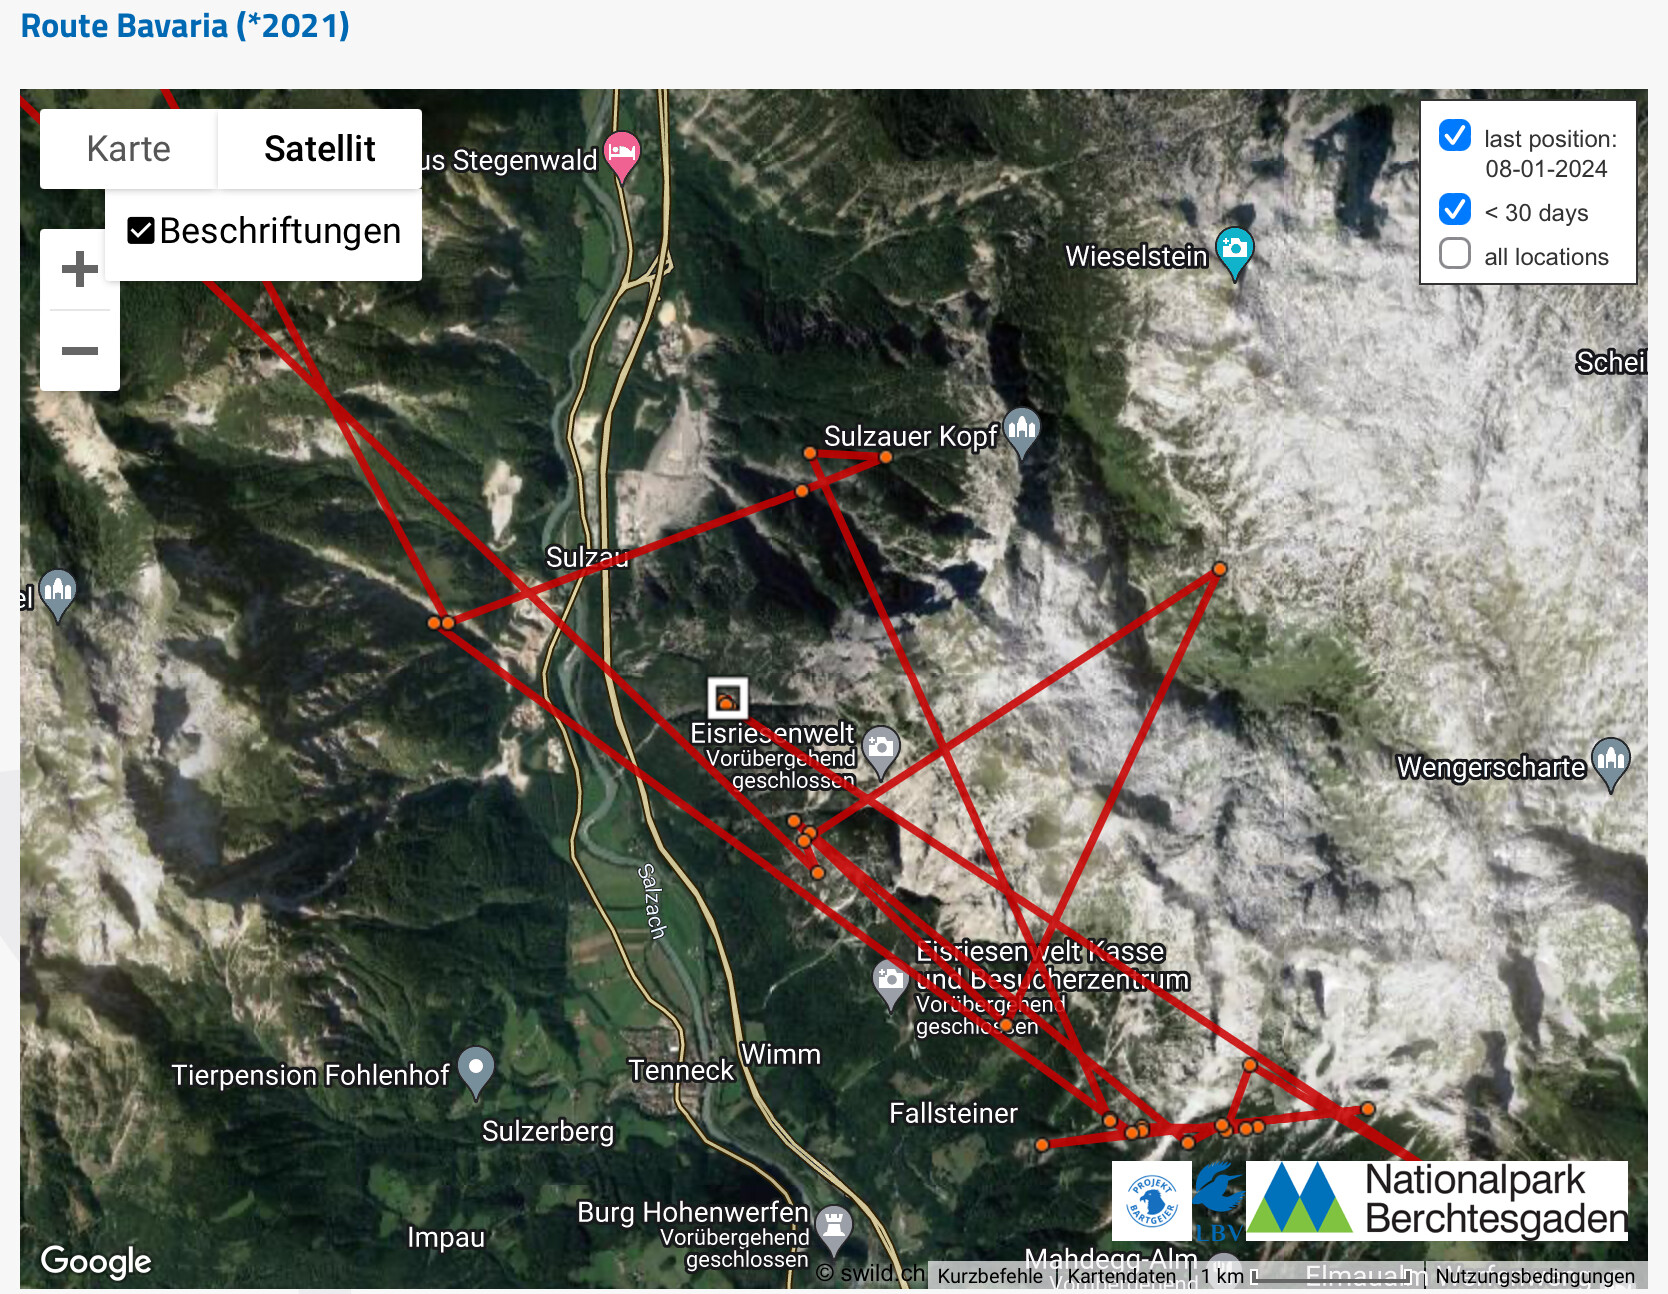Disable the Beschriftungen labels checkbox

tap(141, 231)
